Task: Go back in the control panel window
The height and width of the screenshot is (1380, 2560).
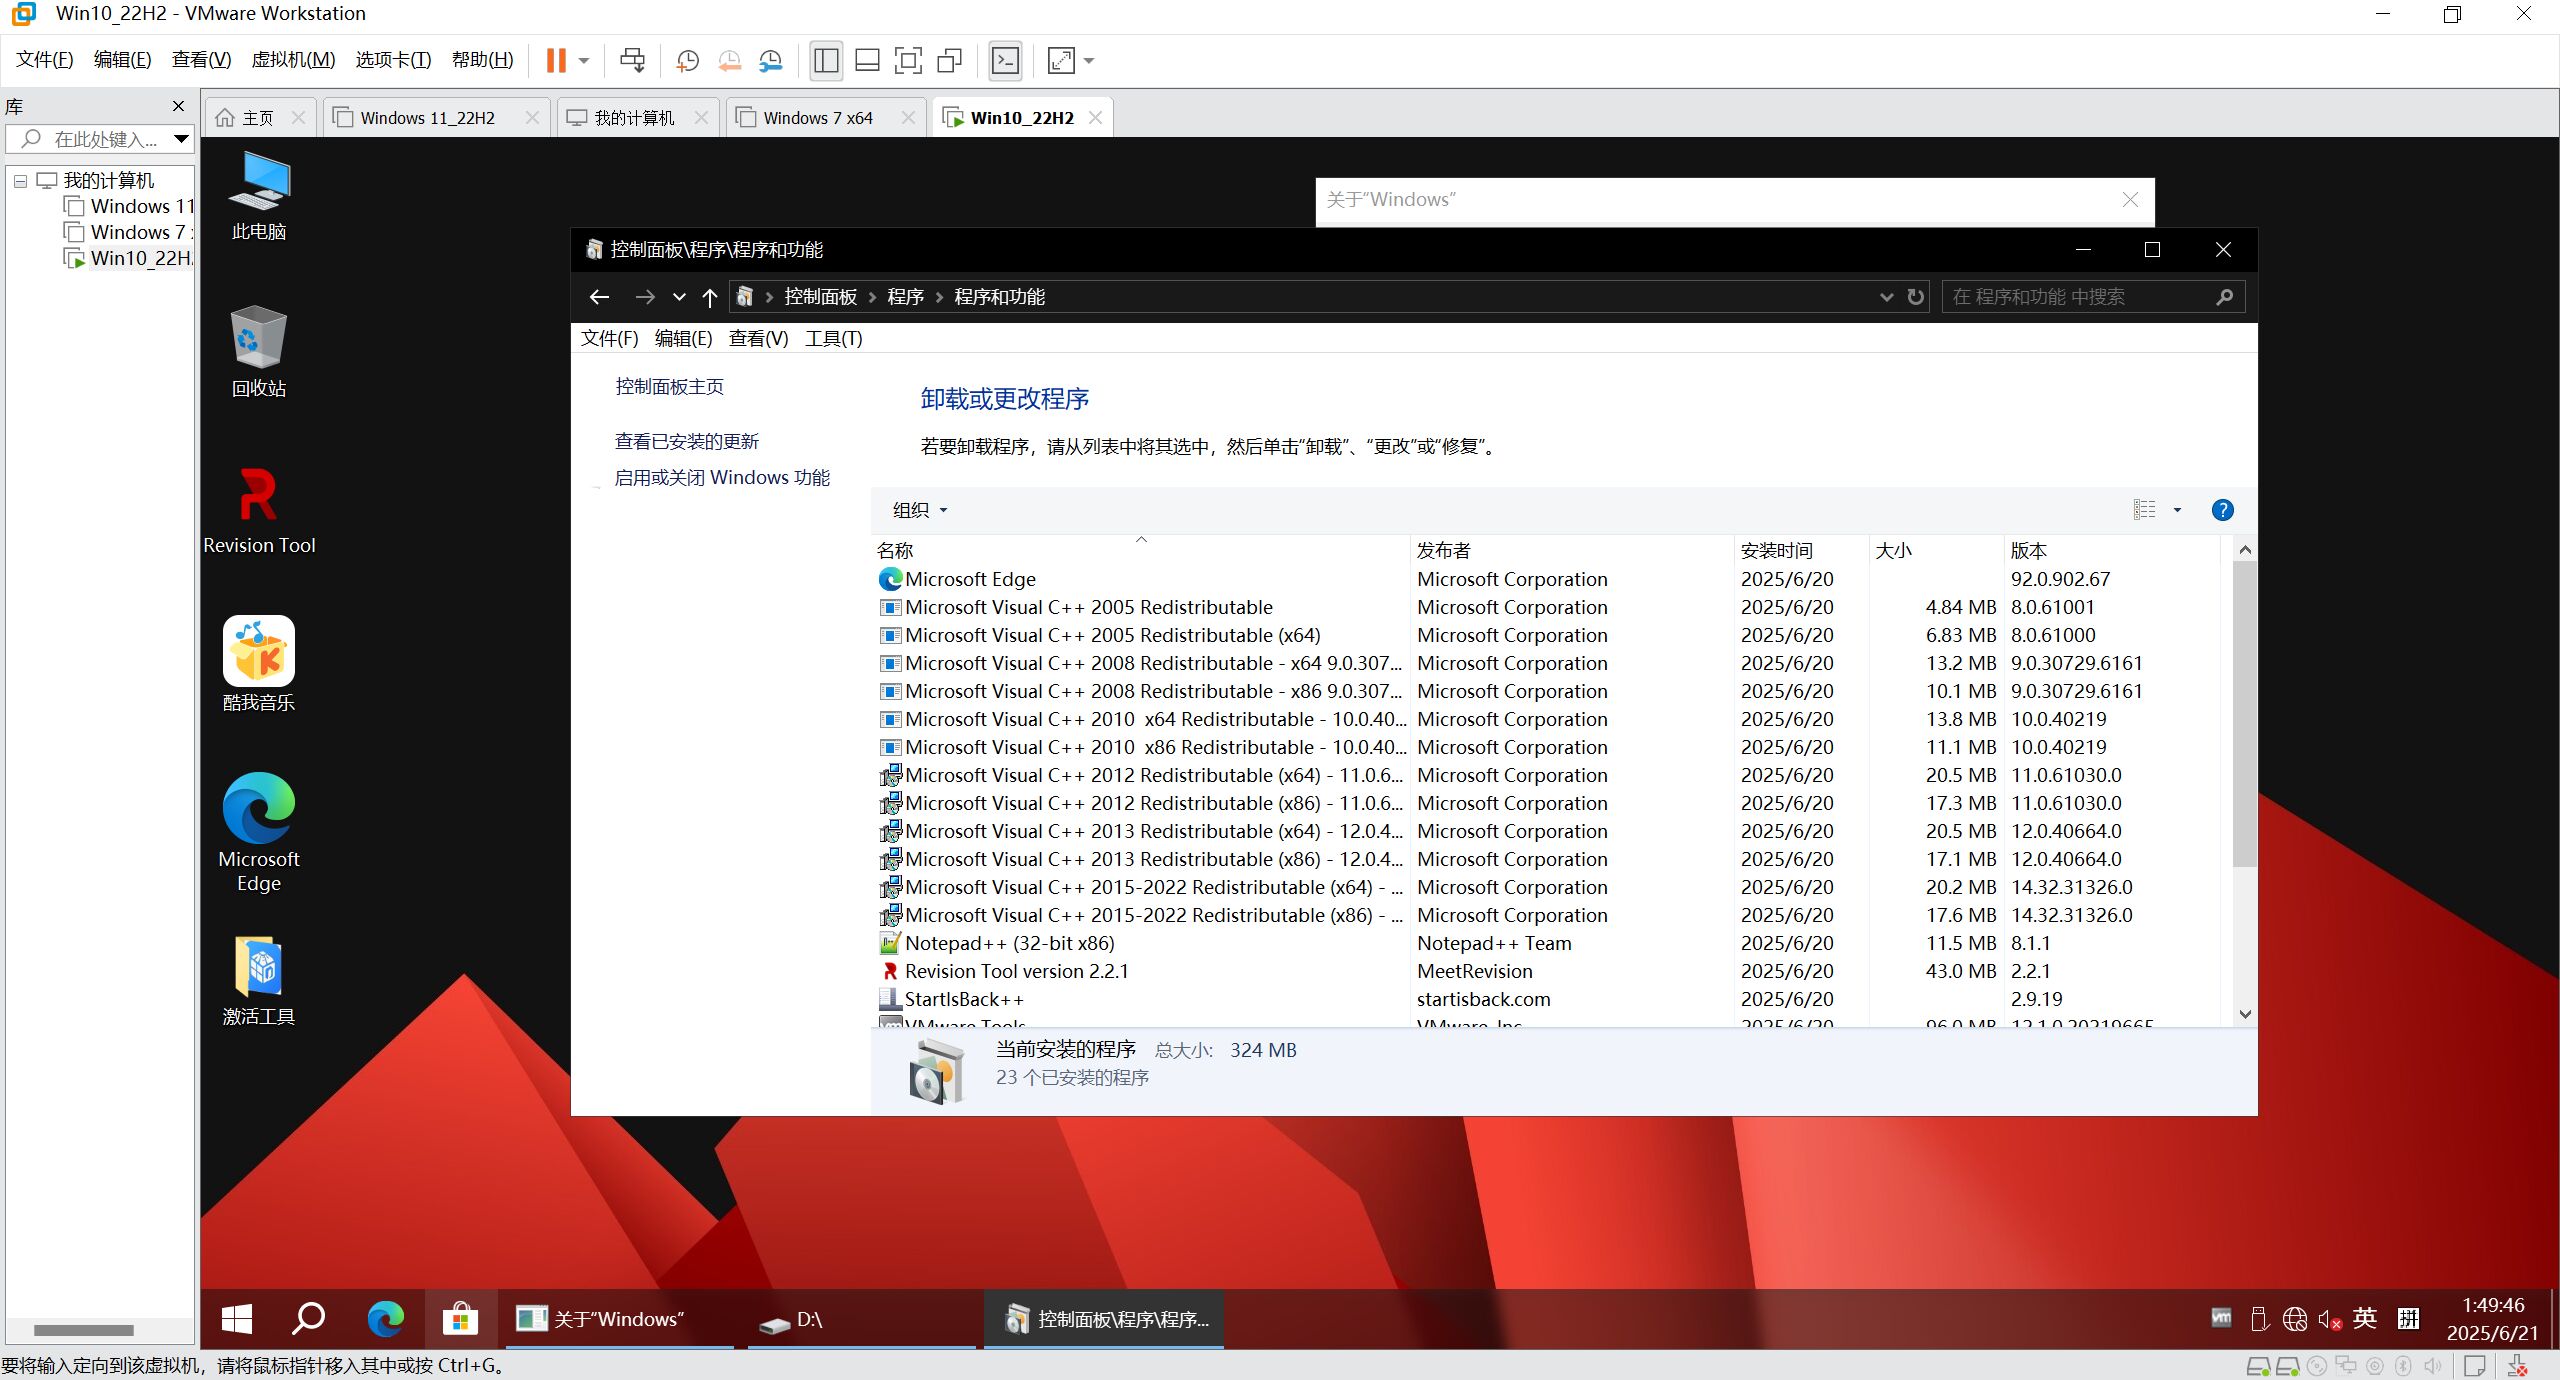Action: pos(599,297)
